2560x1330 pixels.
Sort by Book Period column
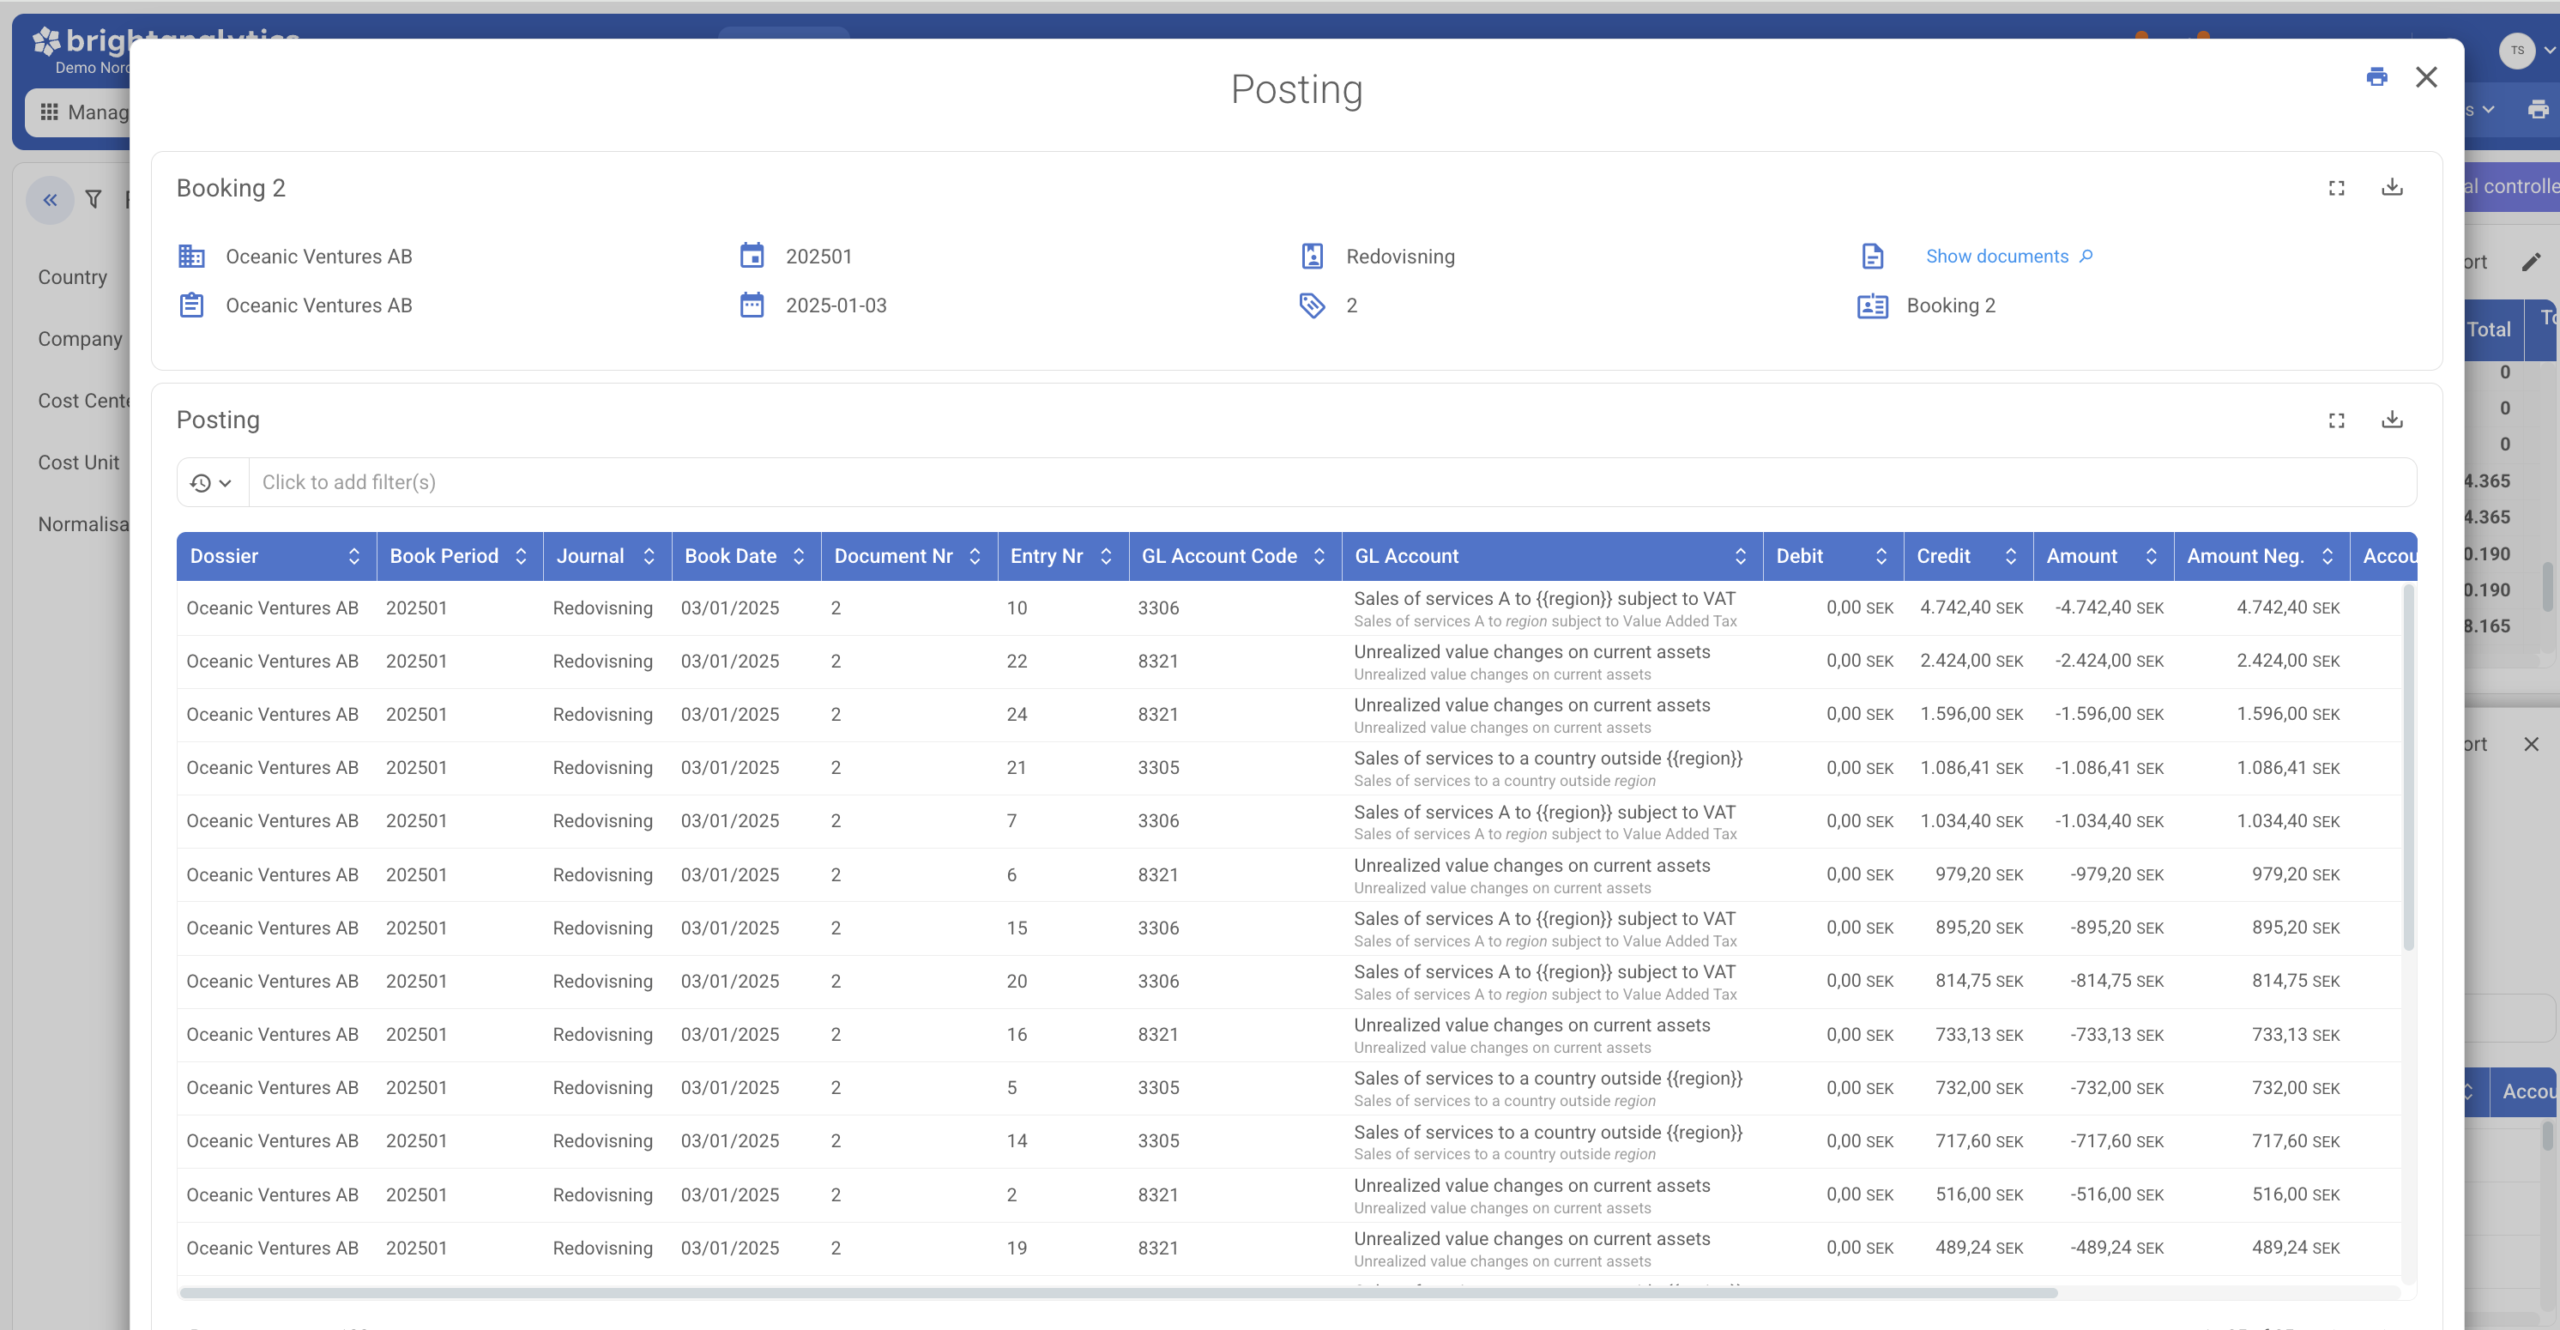click(520, 557)
